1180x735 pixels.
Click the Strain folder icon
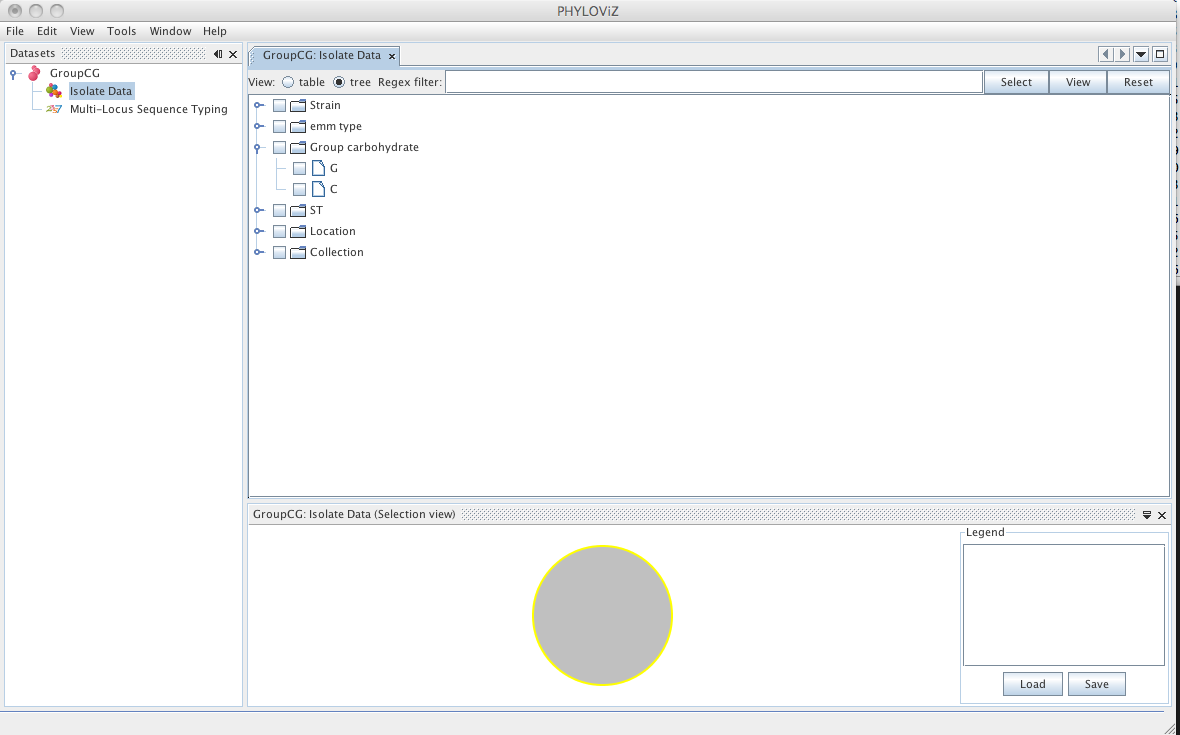(298, 105)
